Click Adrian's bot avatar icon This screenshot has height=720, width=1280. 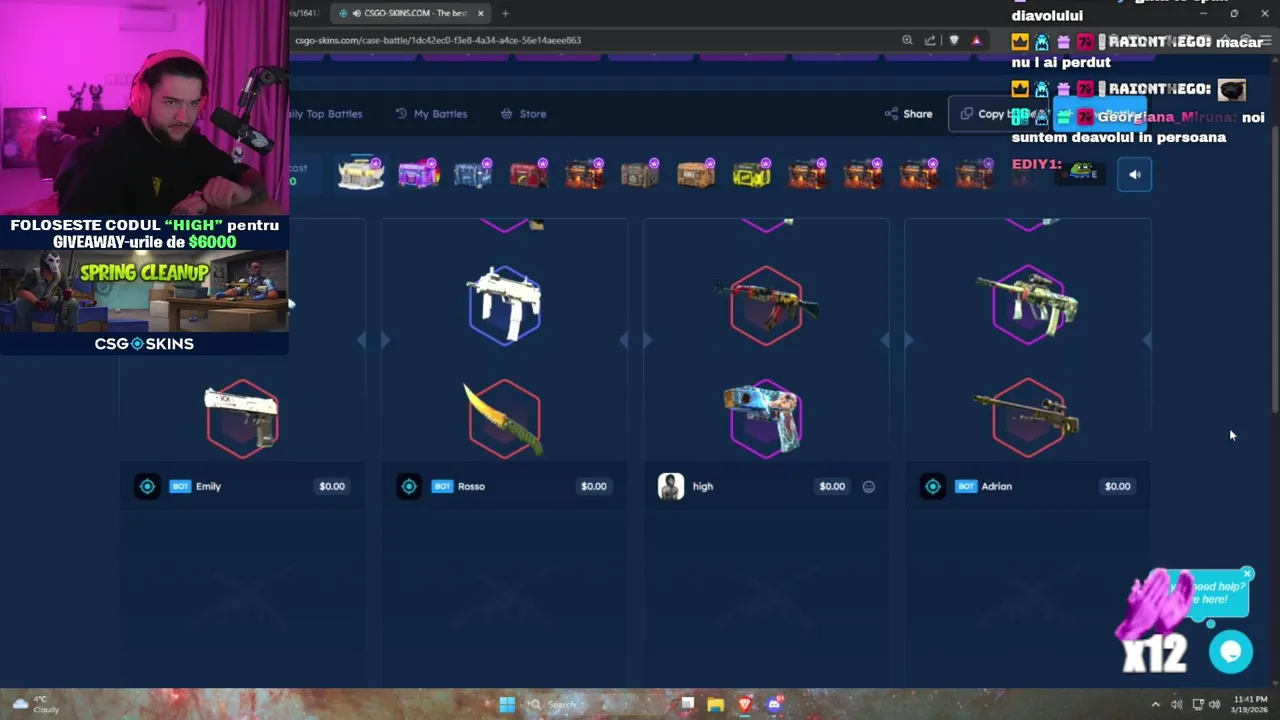click(933, 486)
